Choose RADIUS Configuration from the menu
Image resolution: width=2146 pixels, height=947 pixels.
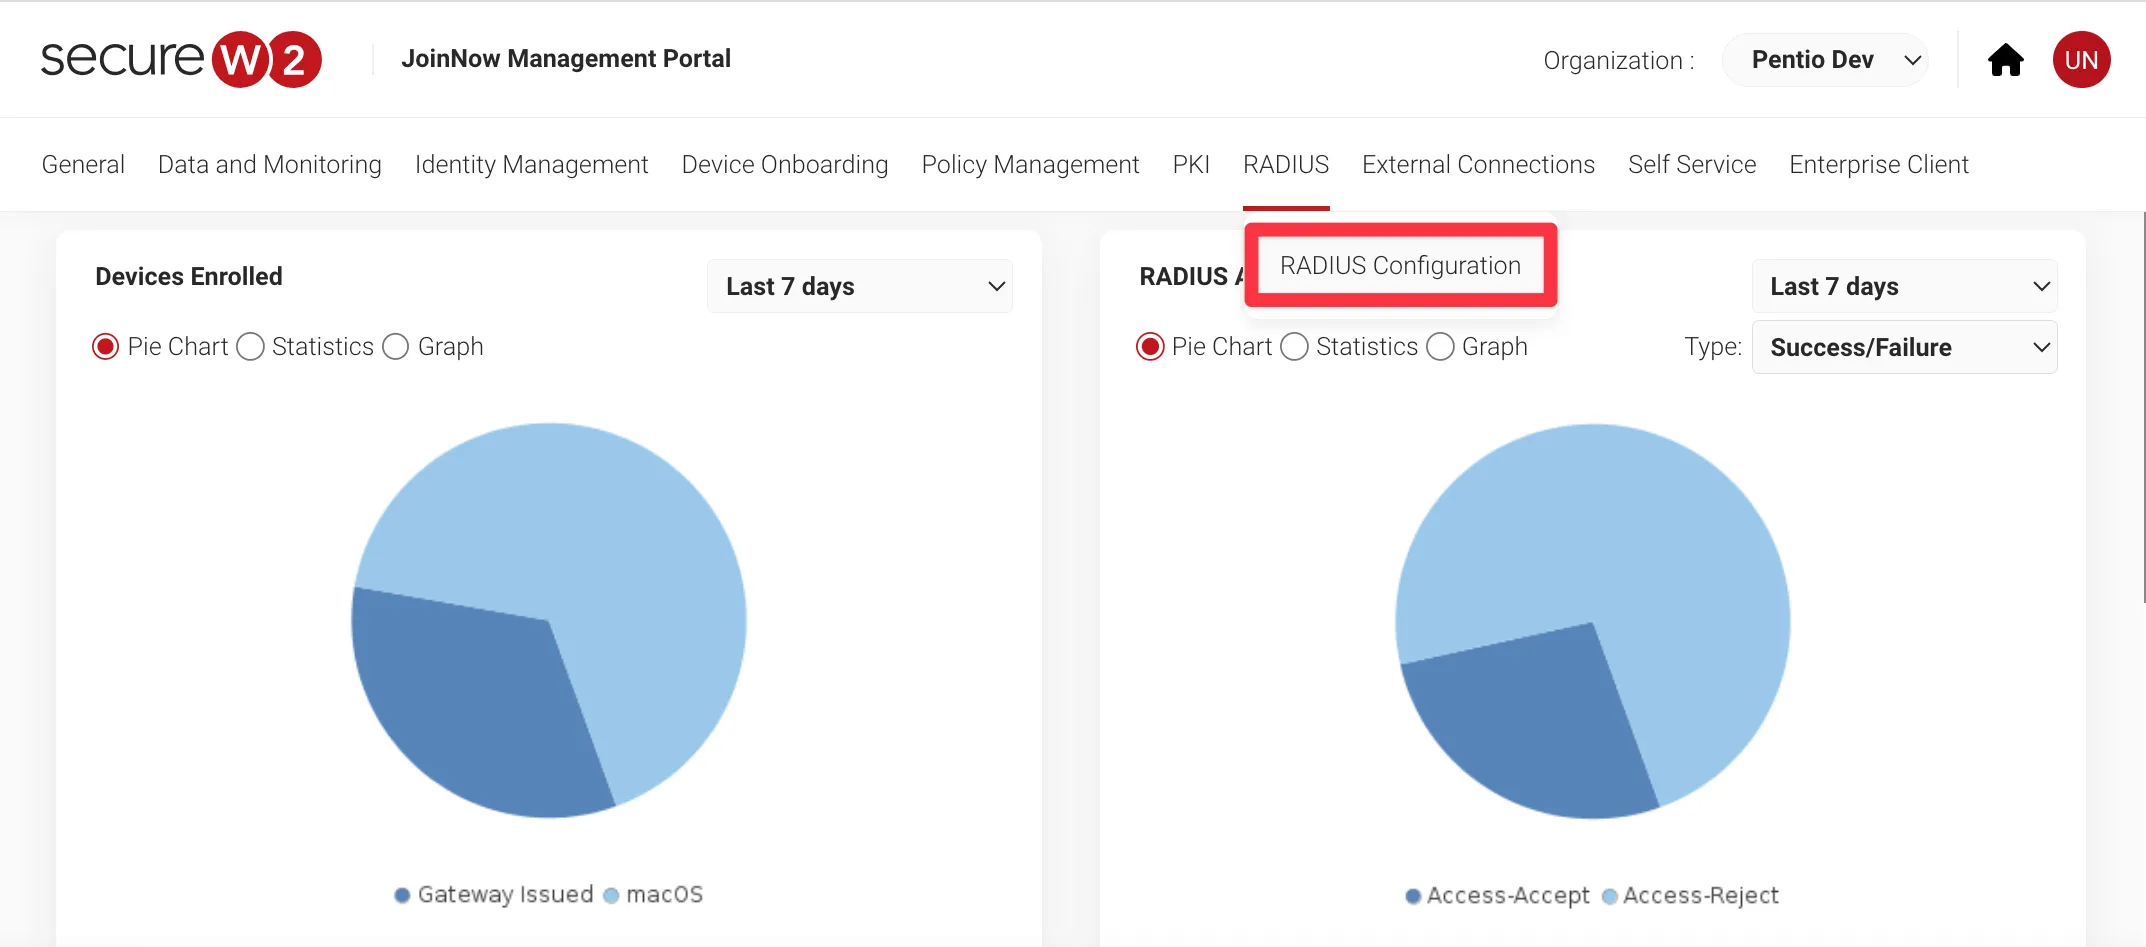(1400, 265)
